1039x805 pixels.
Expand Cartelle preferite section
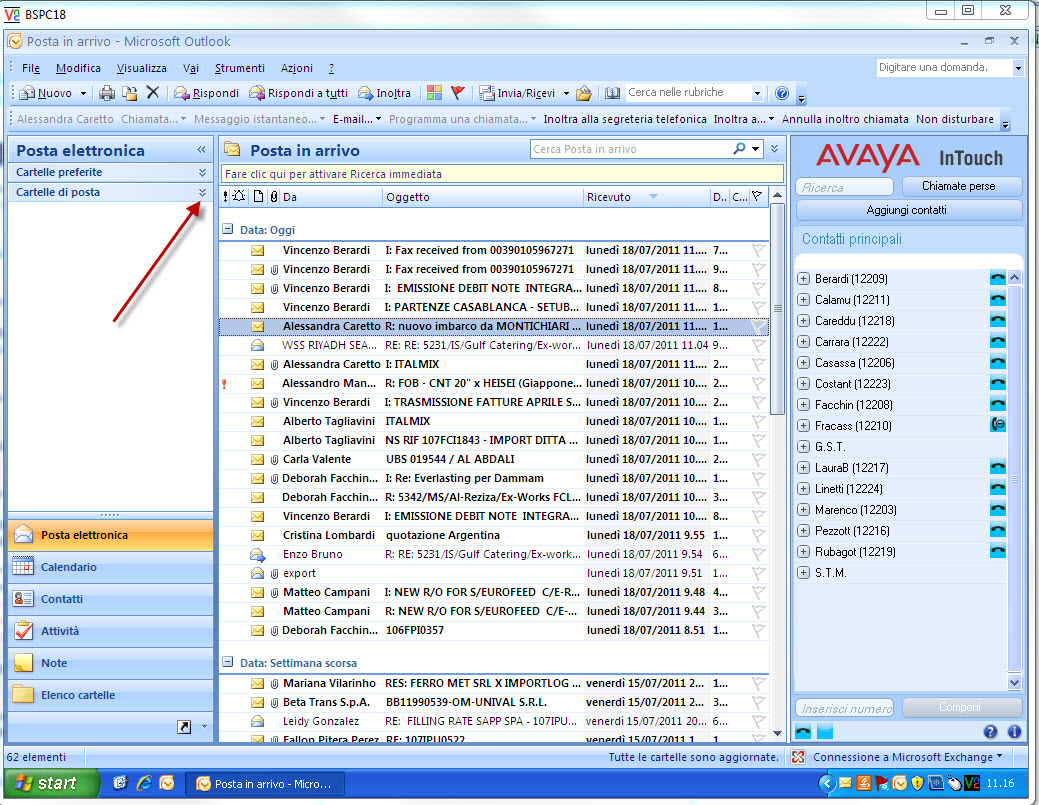click(x=202, y=172)
